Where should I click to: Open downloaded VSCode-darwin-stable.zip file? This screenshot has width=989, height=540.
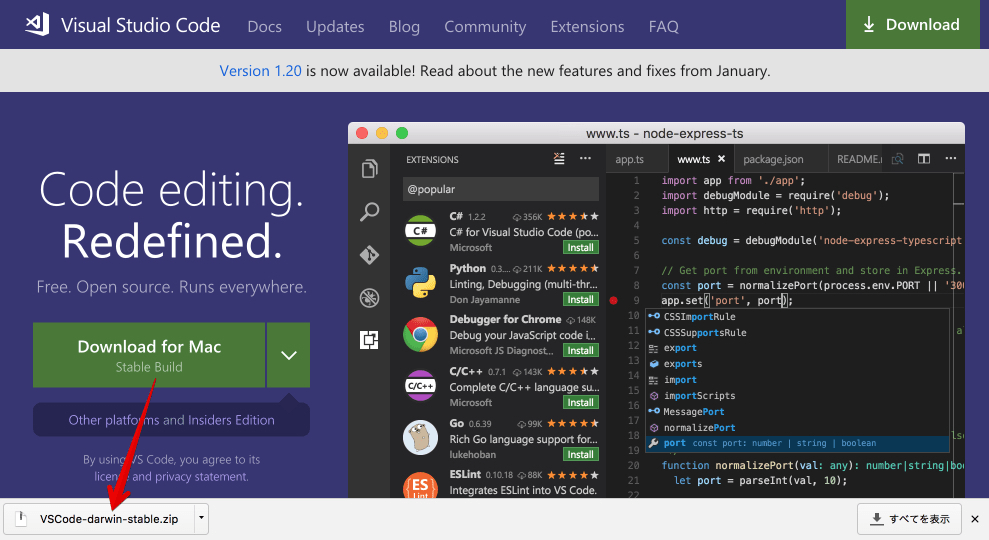click(x=100, y=519)
